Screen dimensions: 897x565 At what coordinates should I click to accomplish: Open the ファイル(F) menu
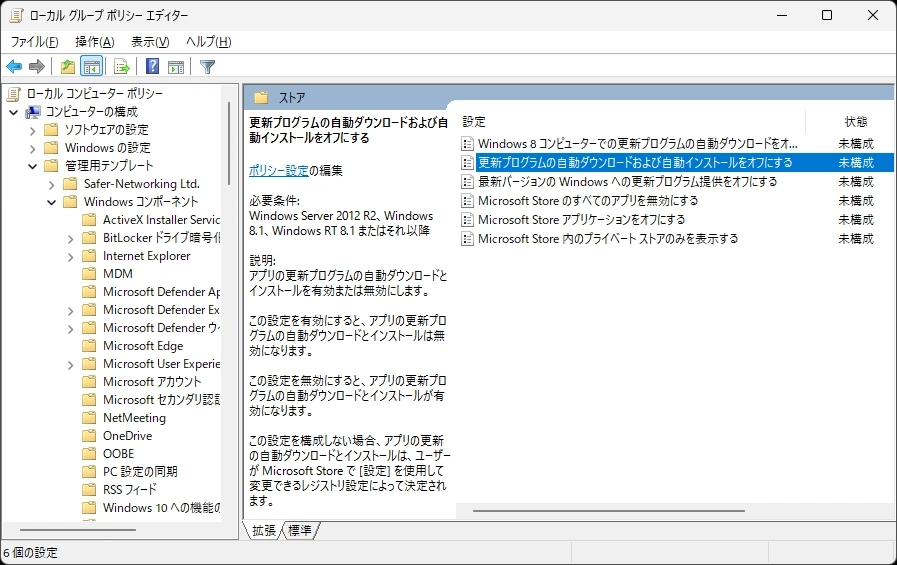[x=34, y=42]
